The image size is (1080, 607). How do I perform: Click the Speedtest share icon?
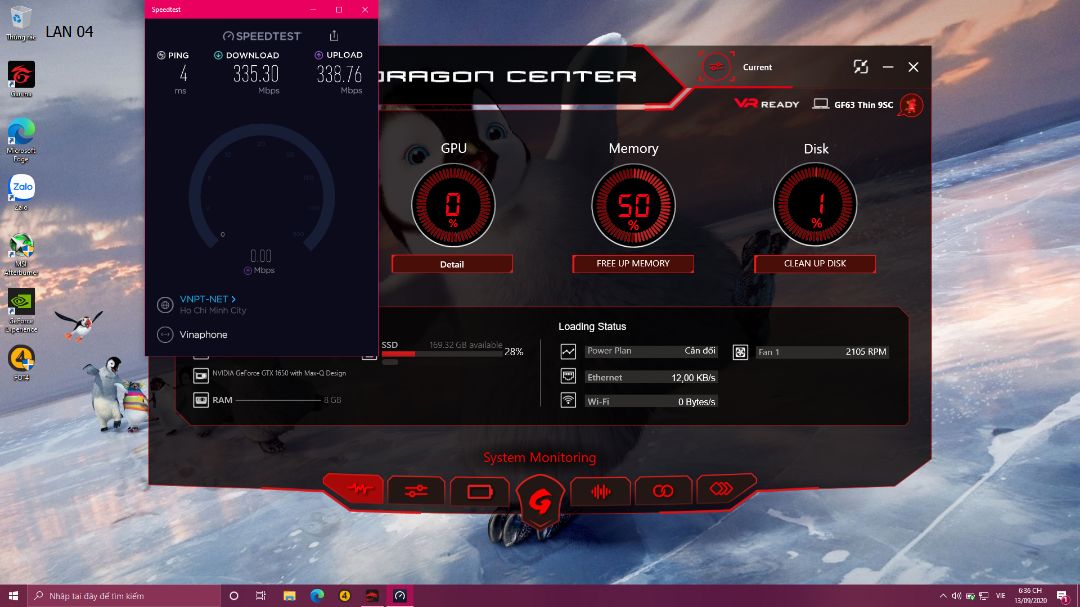click(334, 36)
